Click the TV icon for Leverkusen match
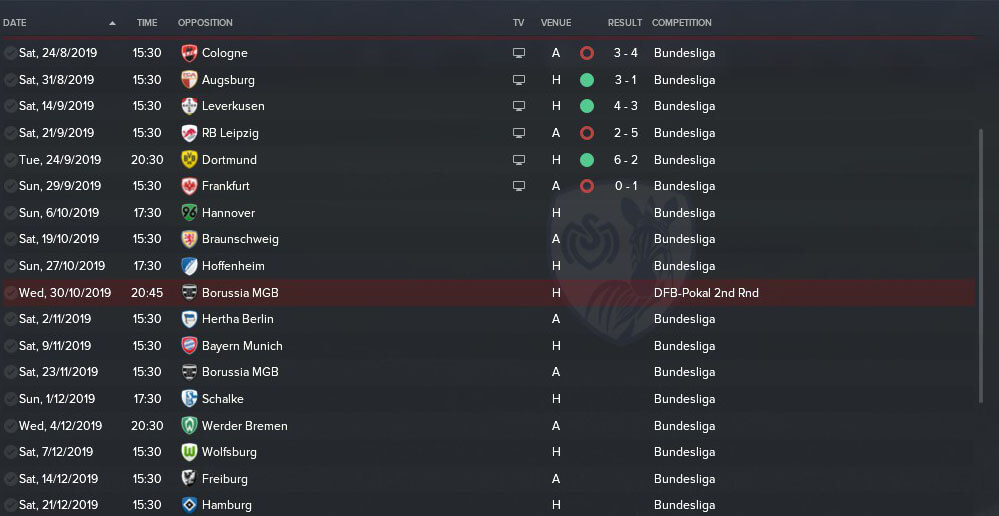Viewport: 999px width, 516px height. click(x=519, y=106)
